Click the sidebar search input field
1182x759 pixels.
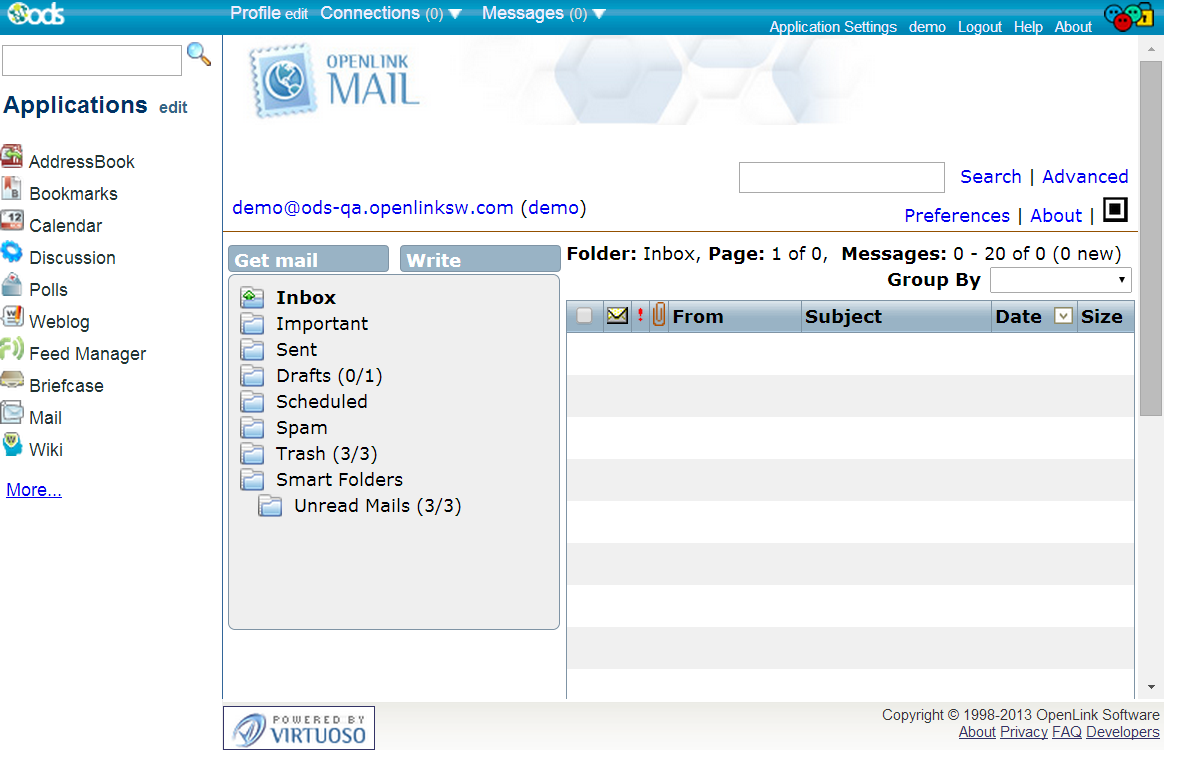(x=92, y=60)
